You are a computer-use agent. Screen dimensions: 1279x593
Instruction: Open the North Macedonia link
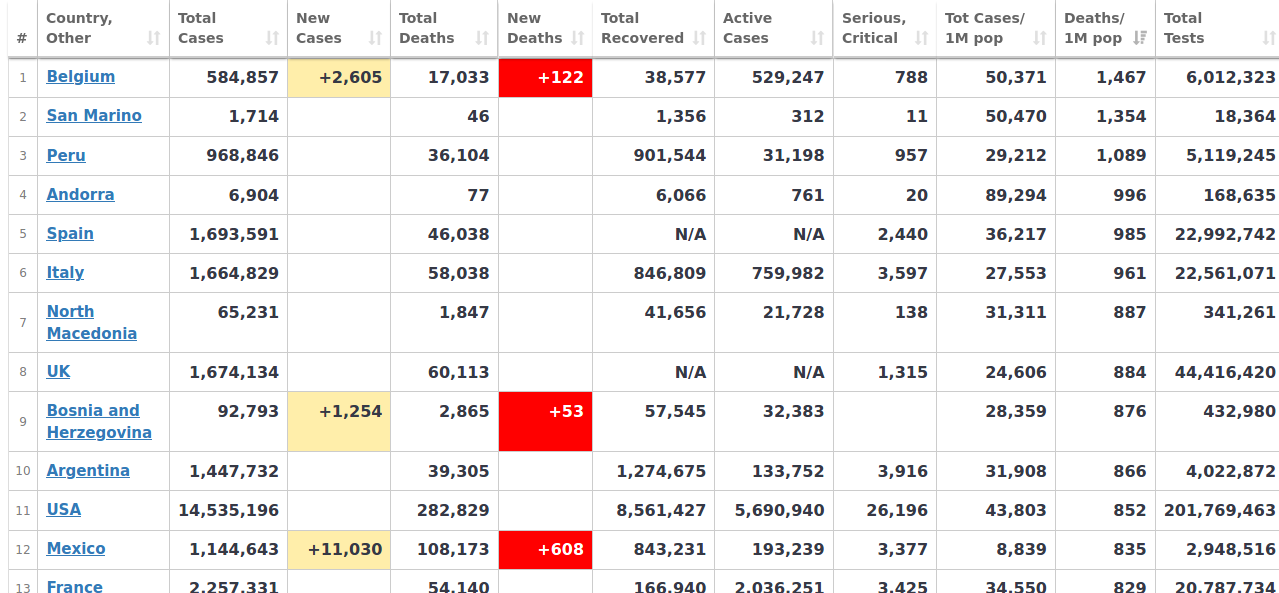pyautogui.click(x=91, y=322)
